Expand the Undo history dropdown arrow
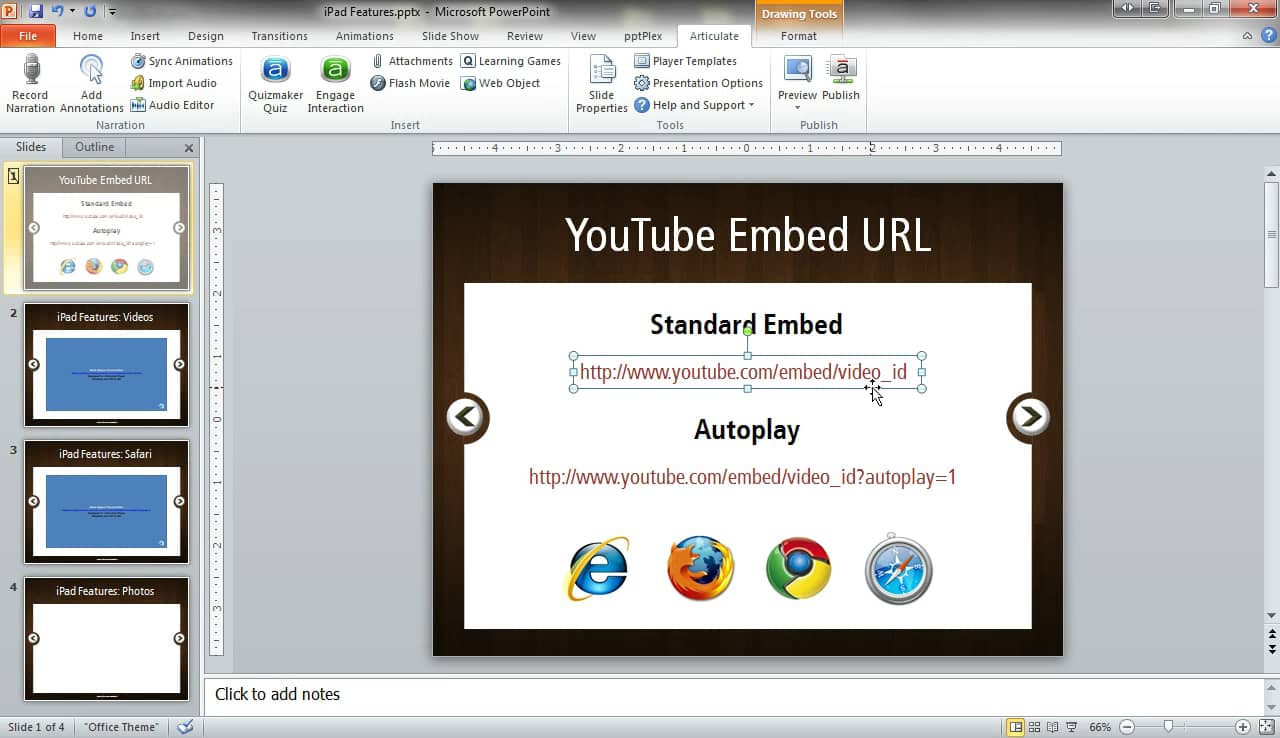This screenshot has width=1280, height=738. 72,11
